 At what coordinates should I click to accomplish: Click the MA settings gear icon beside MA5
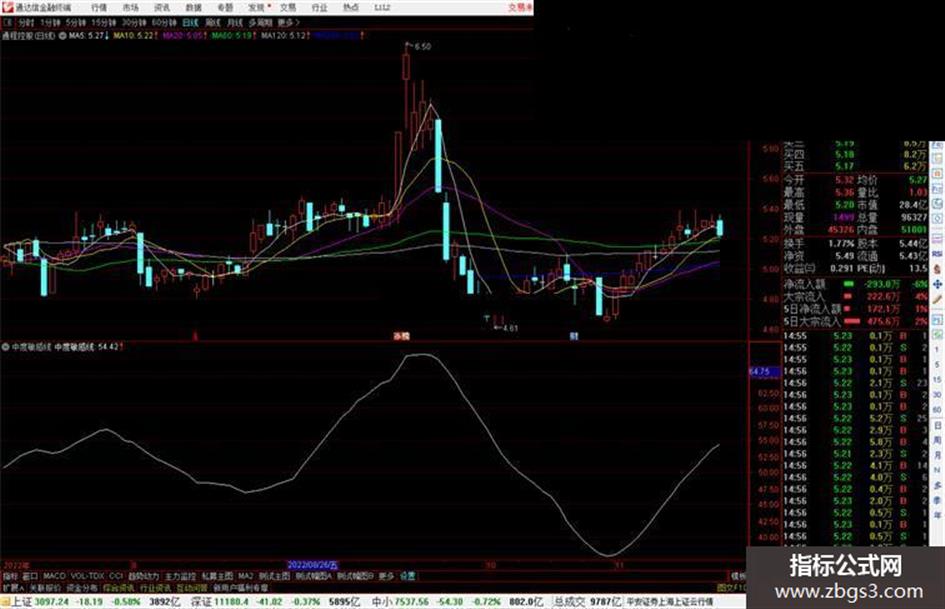[63, 36]
